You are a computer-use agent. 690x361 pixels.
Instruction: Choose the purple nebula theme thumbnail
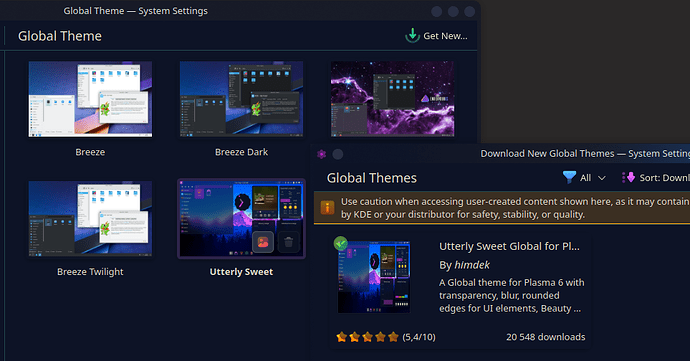(393, 99)
